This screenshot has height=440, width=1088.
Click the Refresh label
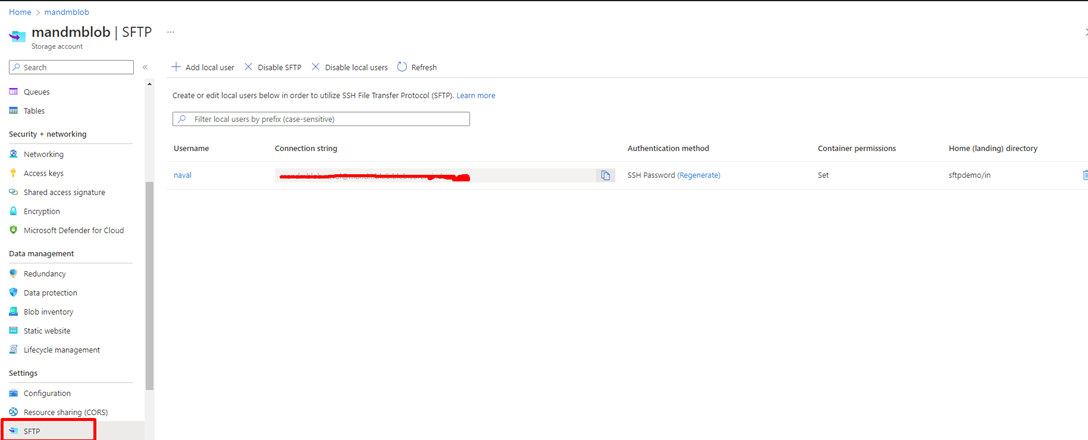[424, 67]
